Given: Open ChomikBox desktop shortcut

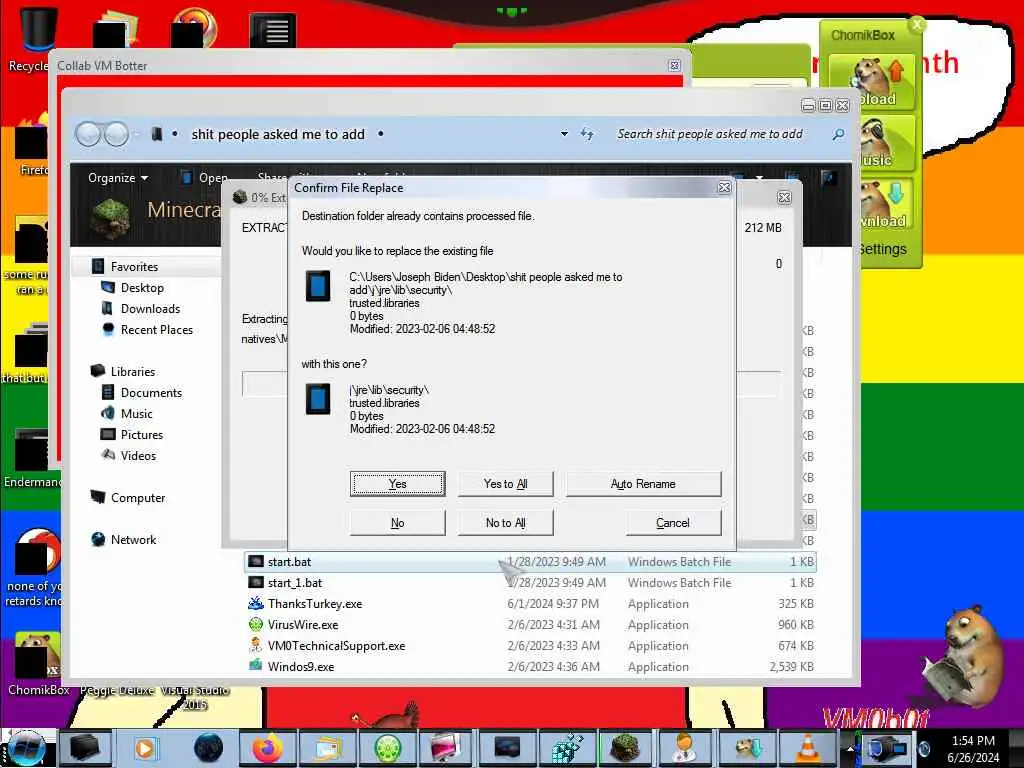Looking at the screenshot, I should tap(38, 663).
